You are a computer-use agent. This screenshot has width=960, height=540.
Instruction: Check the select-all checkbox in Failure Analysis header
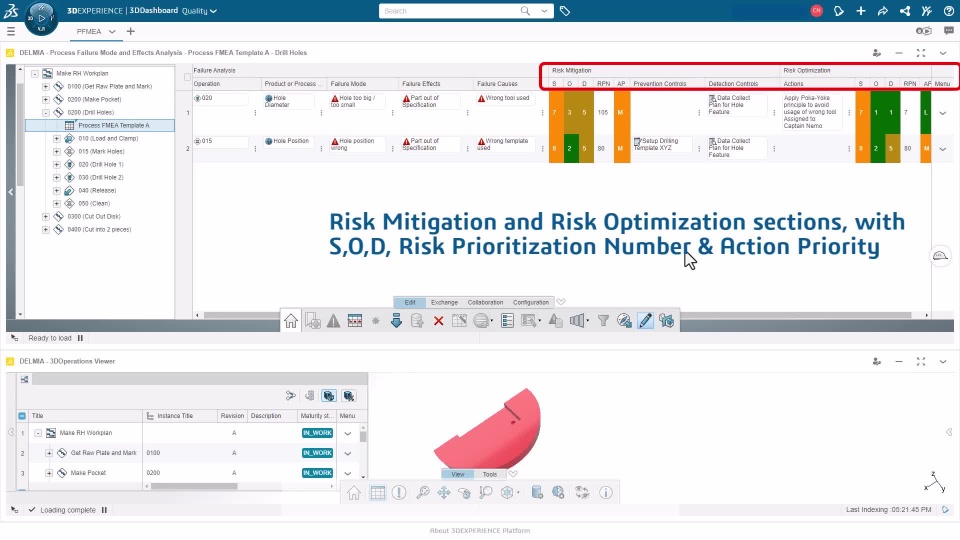coord(187,77)
